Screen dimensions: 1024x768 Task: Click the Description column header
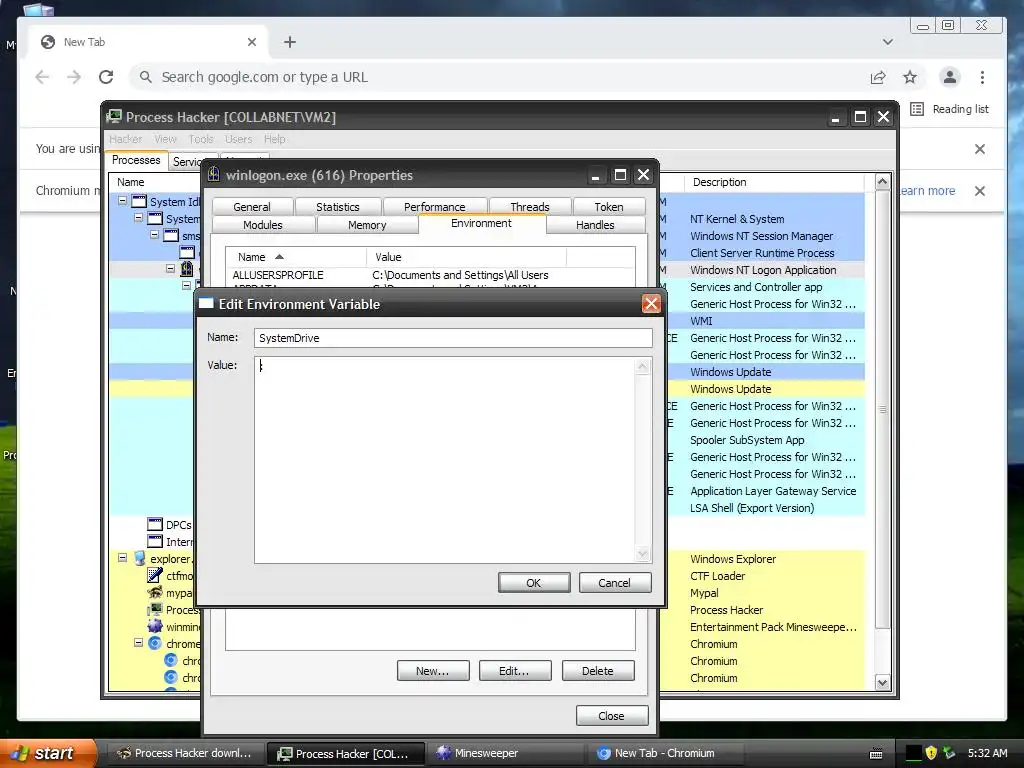click(775, 182)
